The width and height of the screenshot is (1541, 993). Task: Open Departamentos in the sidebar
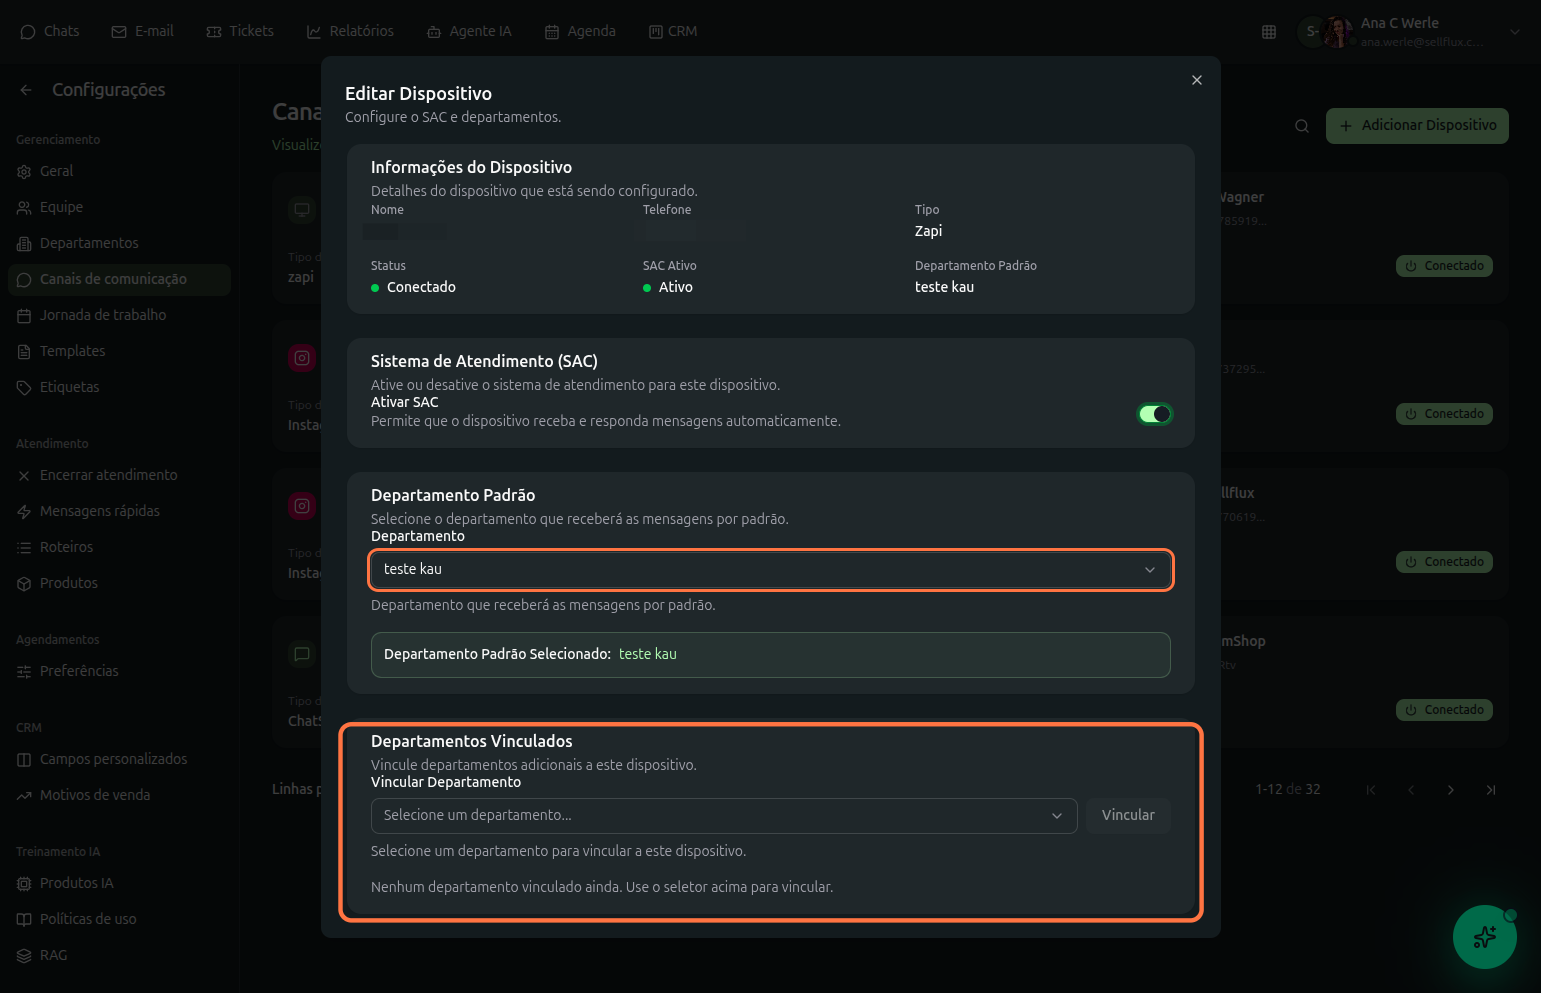89,243
